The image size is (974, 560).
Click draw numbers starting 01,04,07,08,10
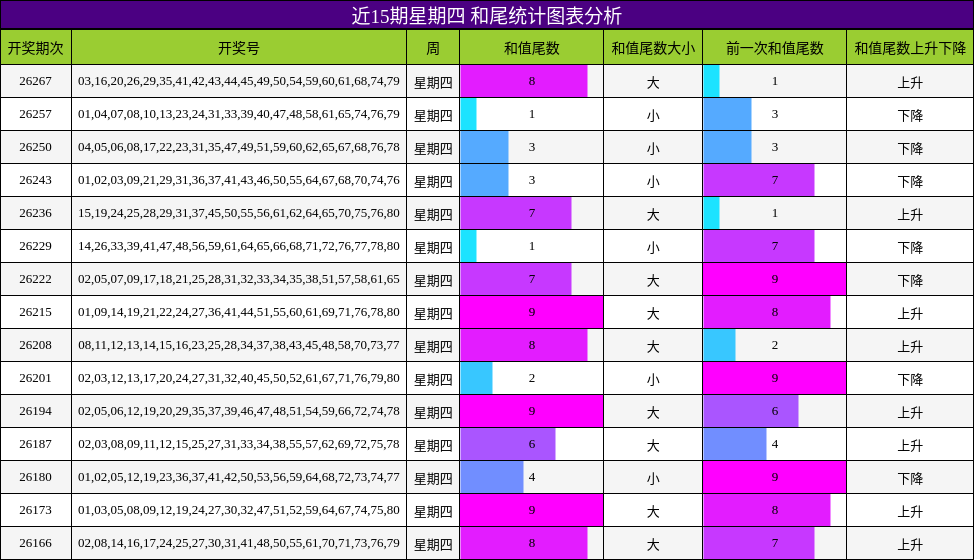click(x=239, y=114)
